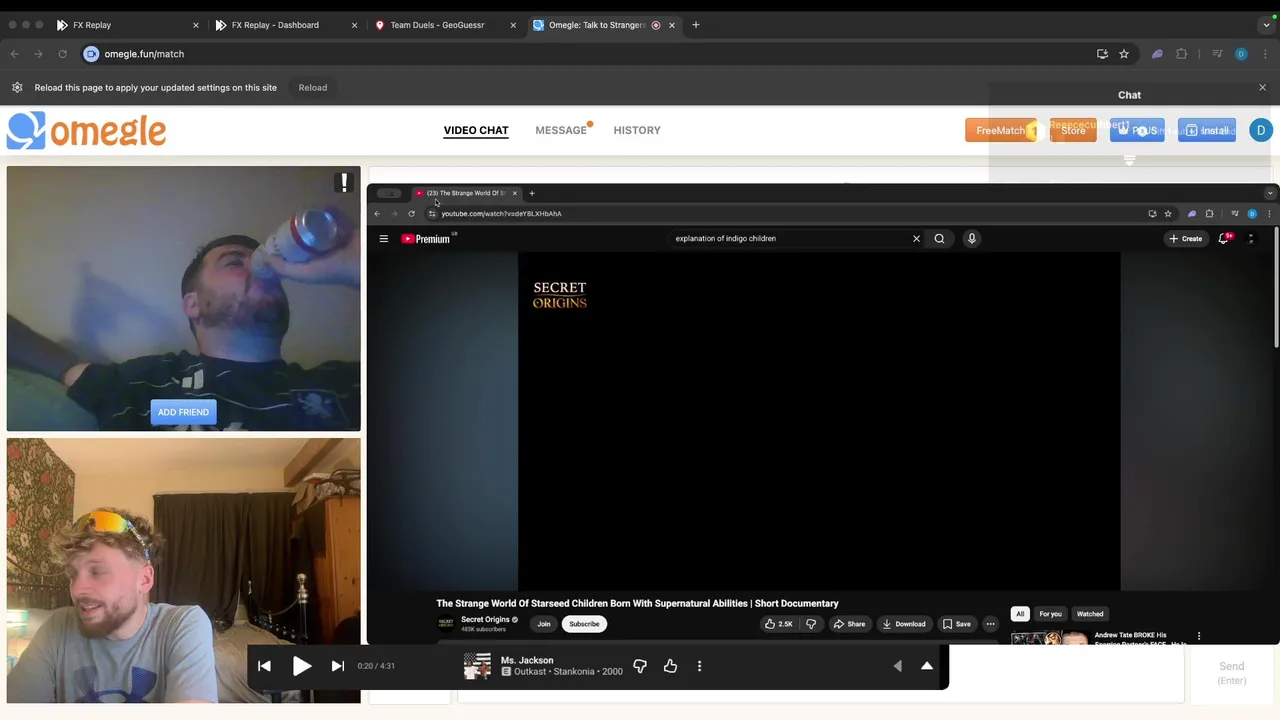Open Ms. Jackson track options menu
Image resolution: width=1280 pixels, height=720 pixels.
tap(699, 666)
